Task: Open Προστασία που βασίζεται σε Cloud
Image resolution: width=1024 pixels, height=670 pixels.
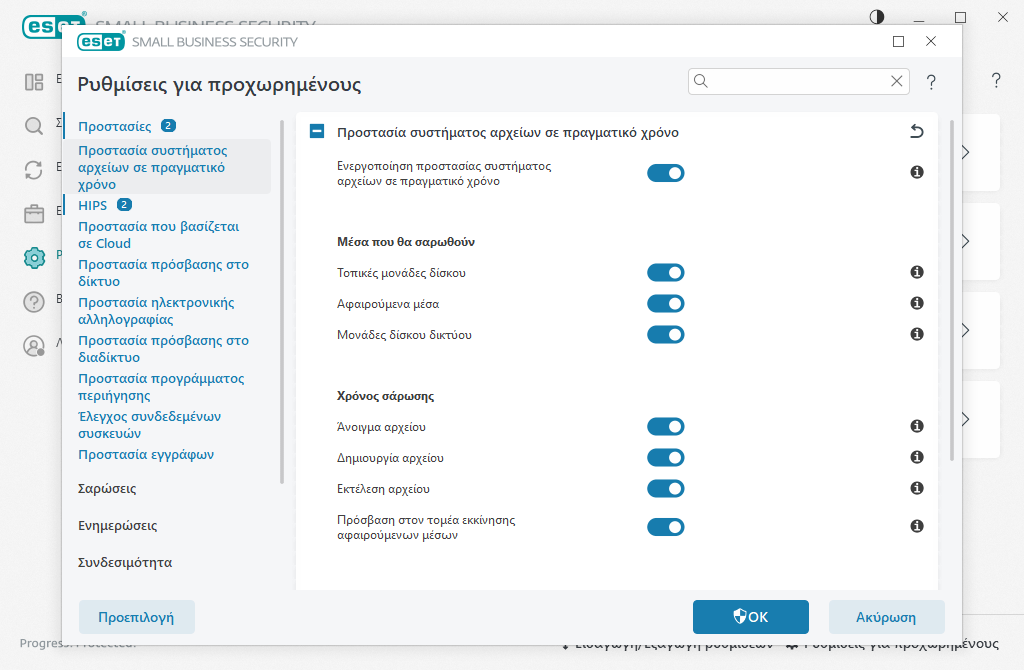Action: point(158,235)
